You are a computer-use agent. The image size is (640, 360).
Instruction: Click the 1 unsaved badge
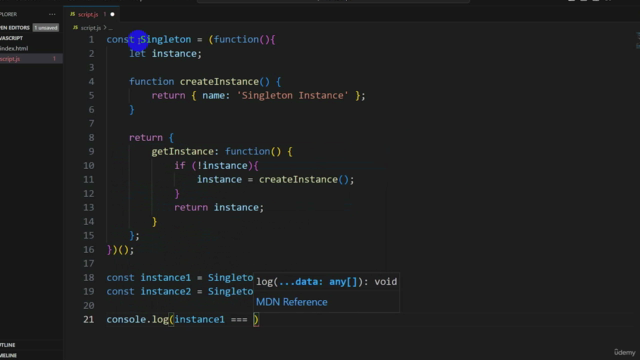pyautogui.click(x=46, y=28)
